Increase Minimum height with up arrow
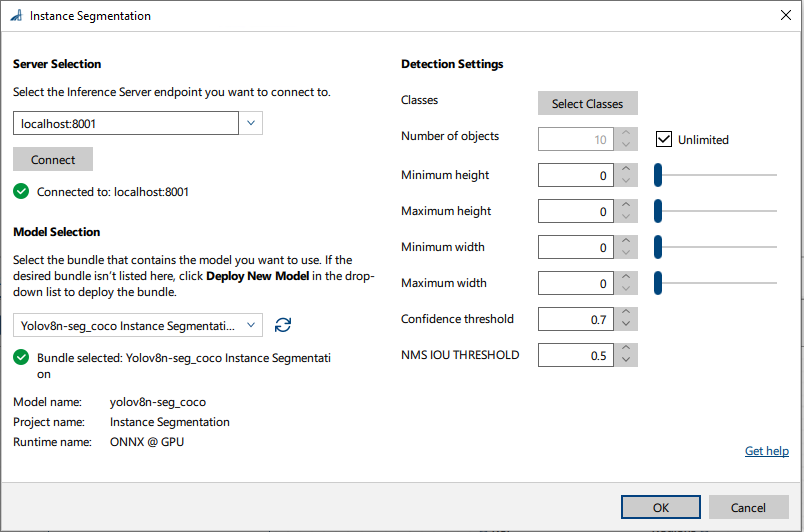 [626, 169]
